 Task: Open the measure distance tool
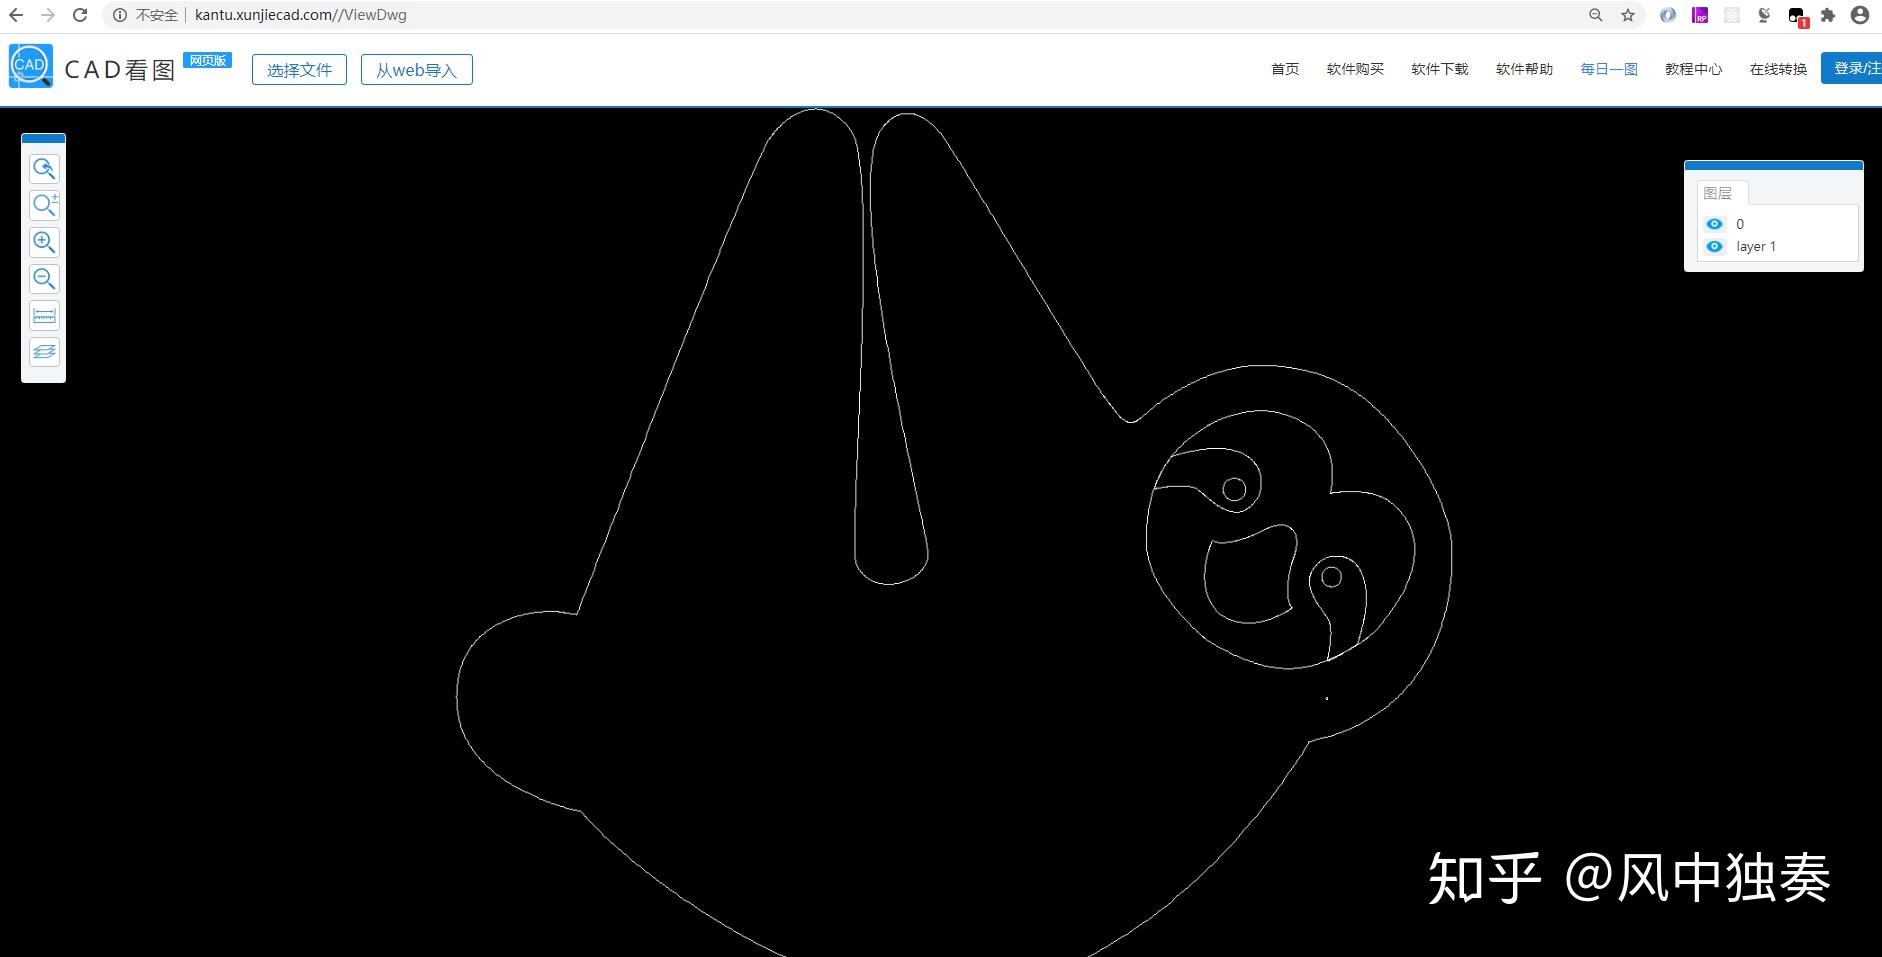pyautogui.click(x=44, y=315)
